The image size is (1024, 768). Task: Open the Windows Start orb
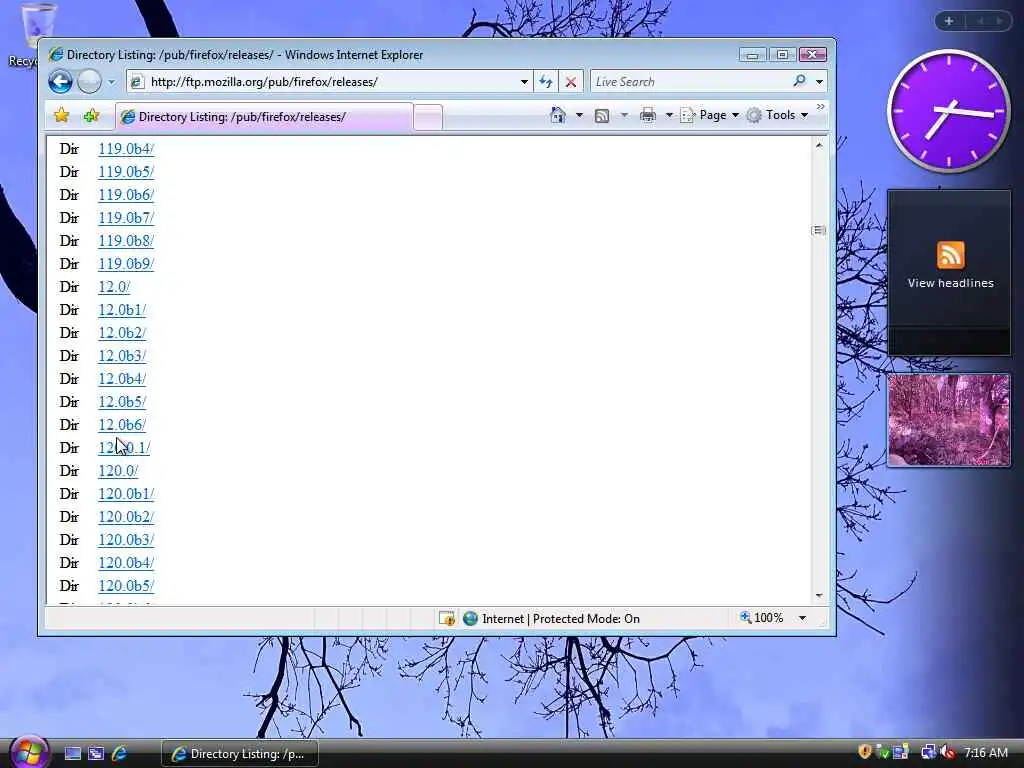(x=29, y=753)
